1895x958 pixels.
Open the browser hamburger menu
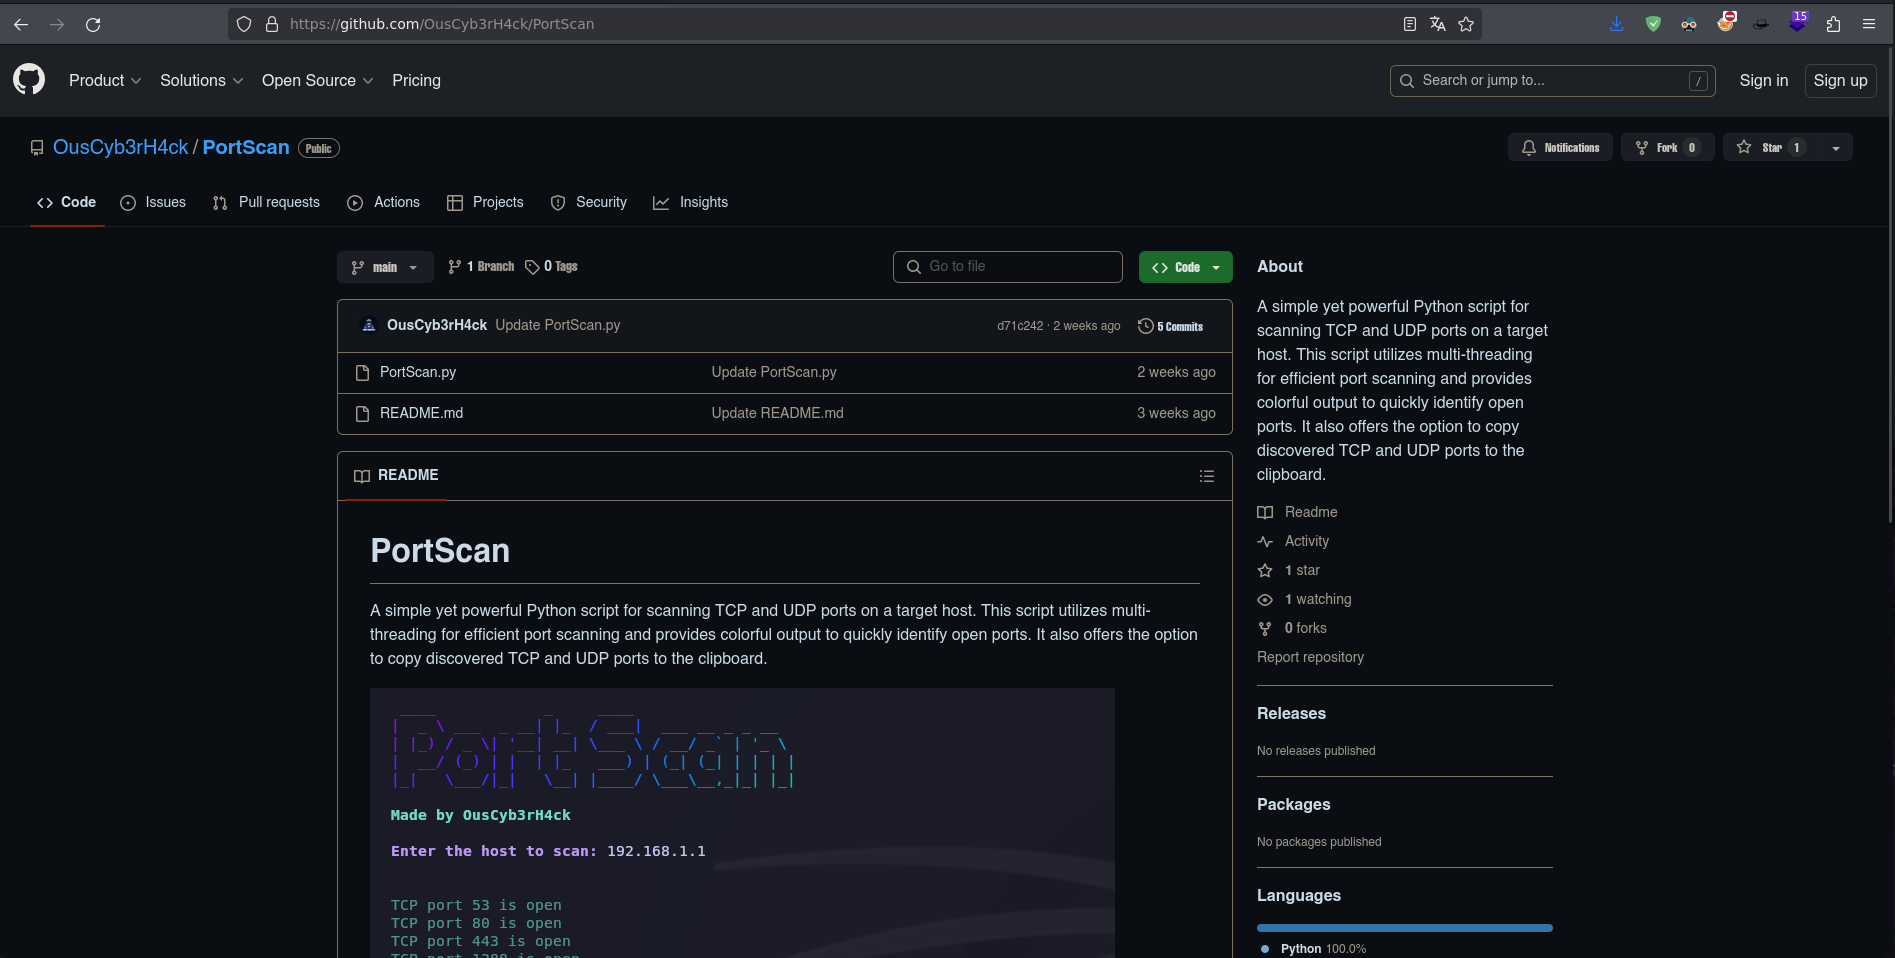coord(1869,24)
